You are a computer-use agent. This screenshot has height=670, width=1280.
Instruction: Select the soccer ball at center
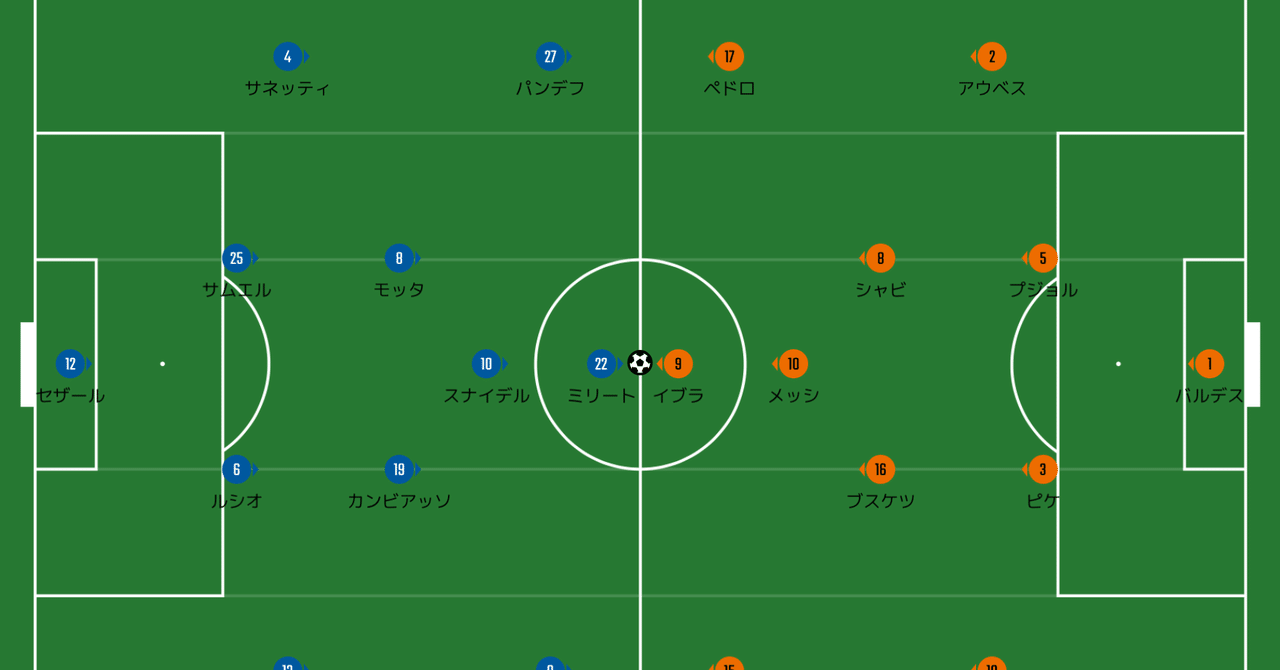pyautogui.click(x=640, y=363)
